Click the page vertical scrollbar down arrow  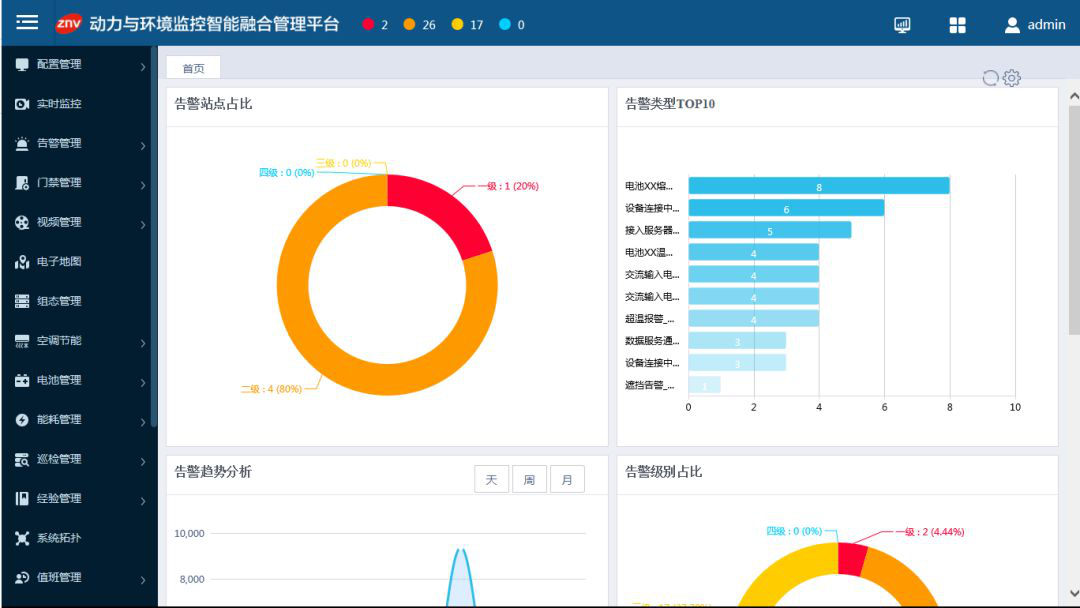coord(1074,592)
